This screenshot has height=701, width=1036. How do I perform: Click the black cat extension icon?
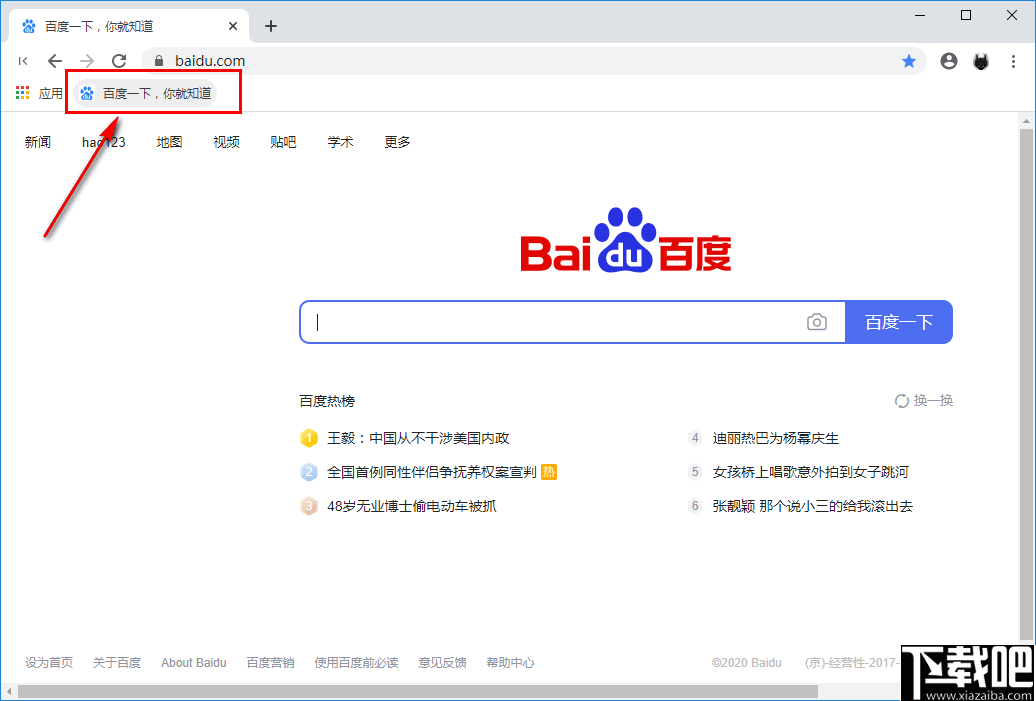coord(981,62)
